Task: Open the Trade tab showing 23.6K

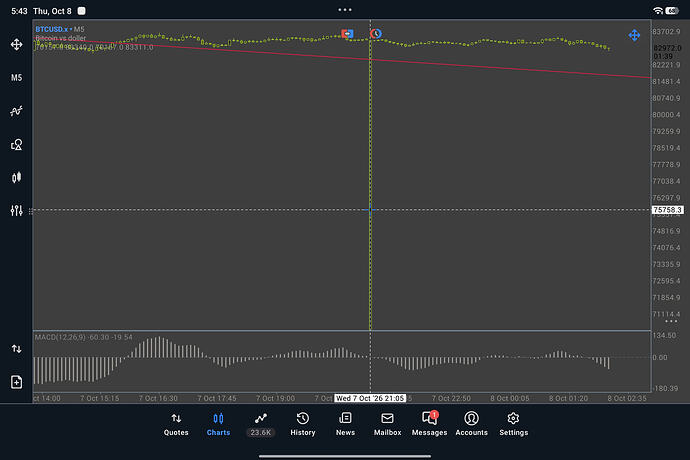Action: pyautogui.click(x=261, y=425)
